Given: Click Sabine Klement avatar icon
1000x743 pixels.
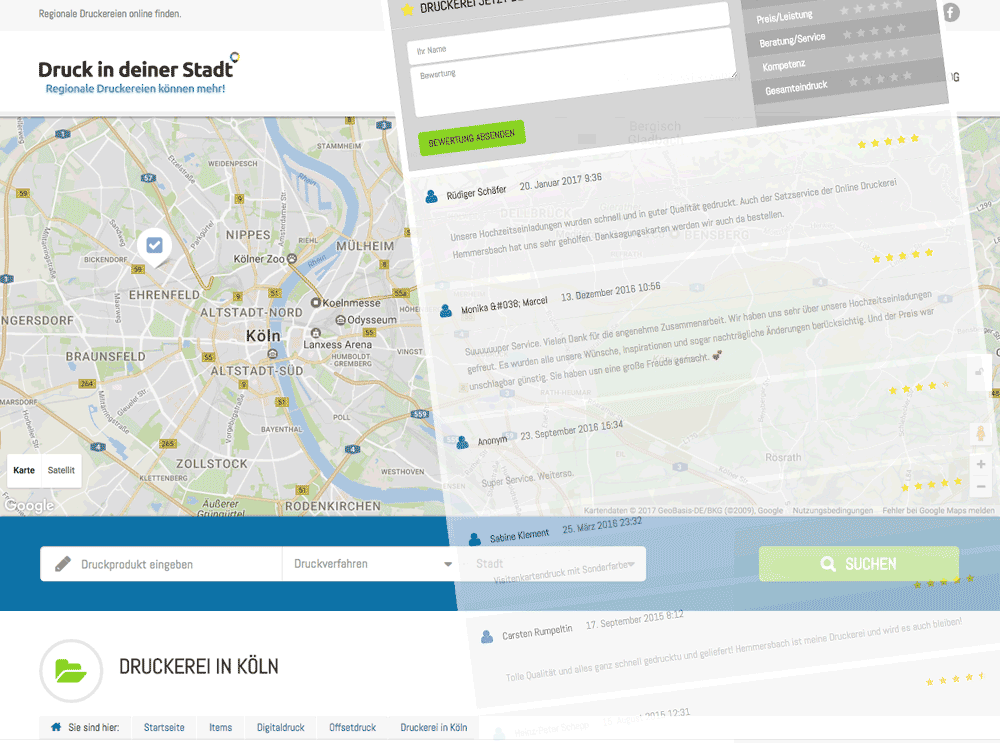Looking at the screenshot, I should click(475, 540).
